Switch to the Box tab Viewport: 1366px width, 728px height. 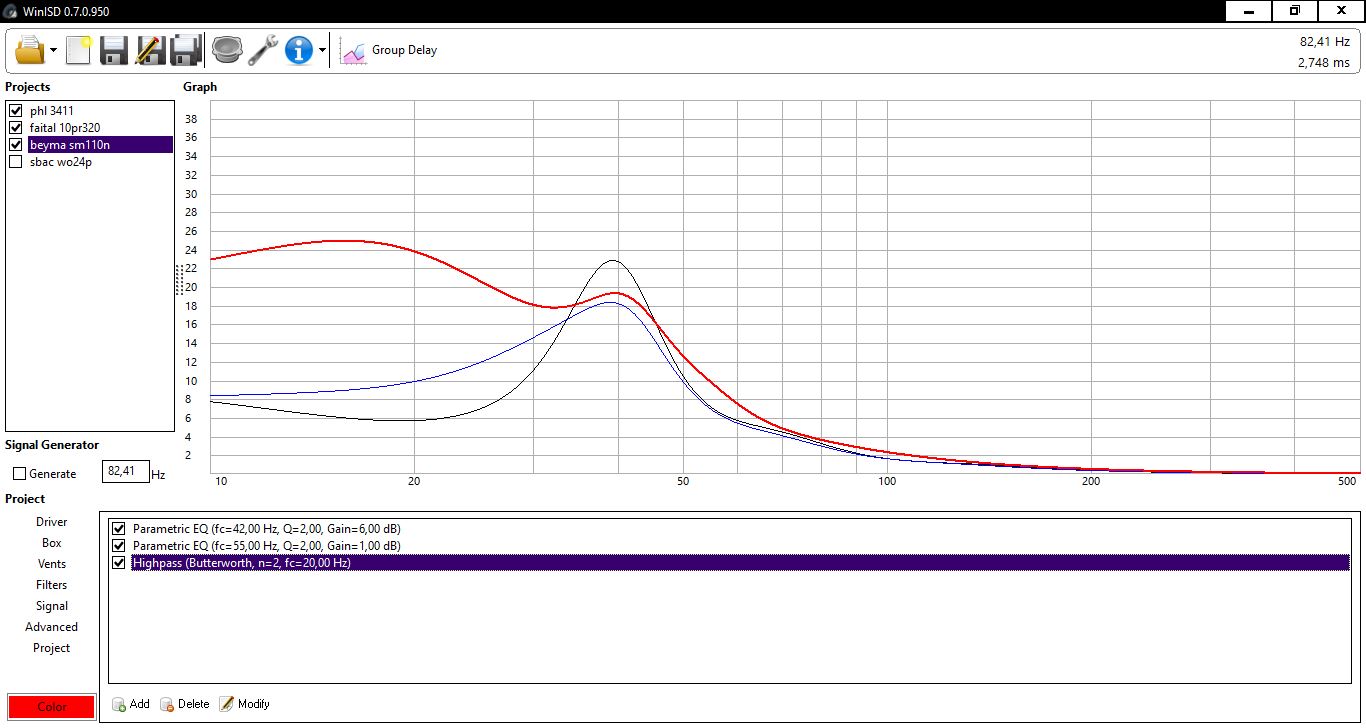click(x=52, y=543)
